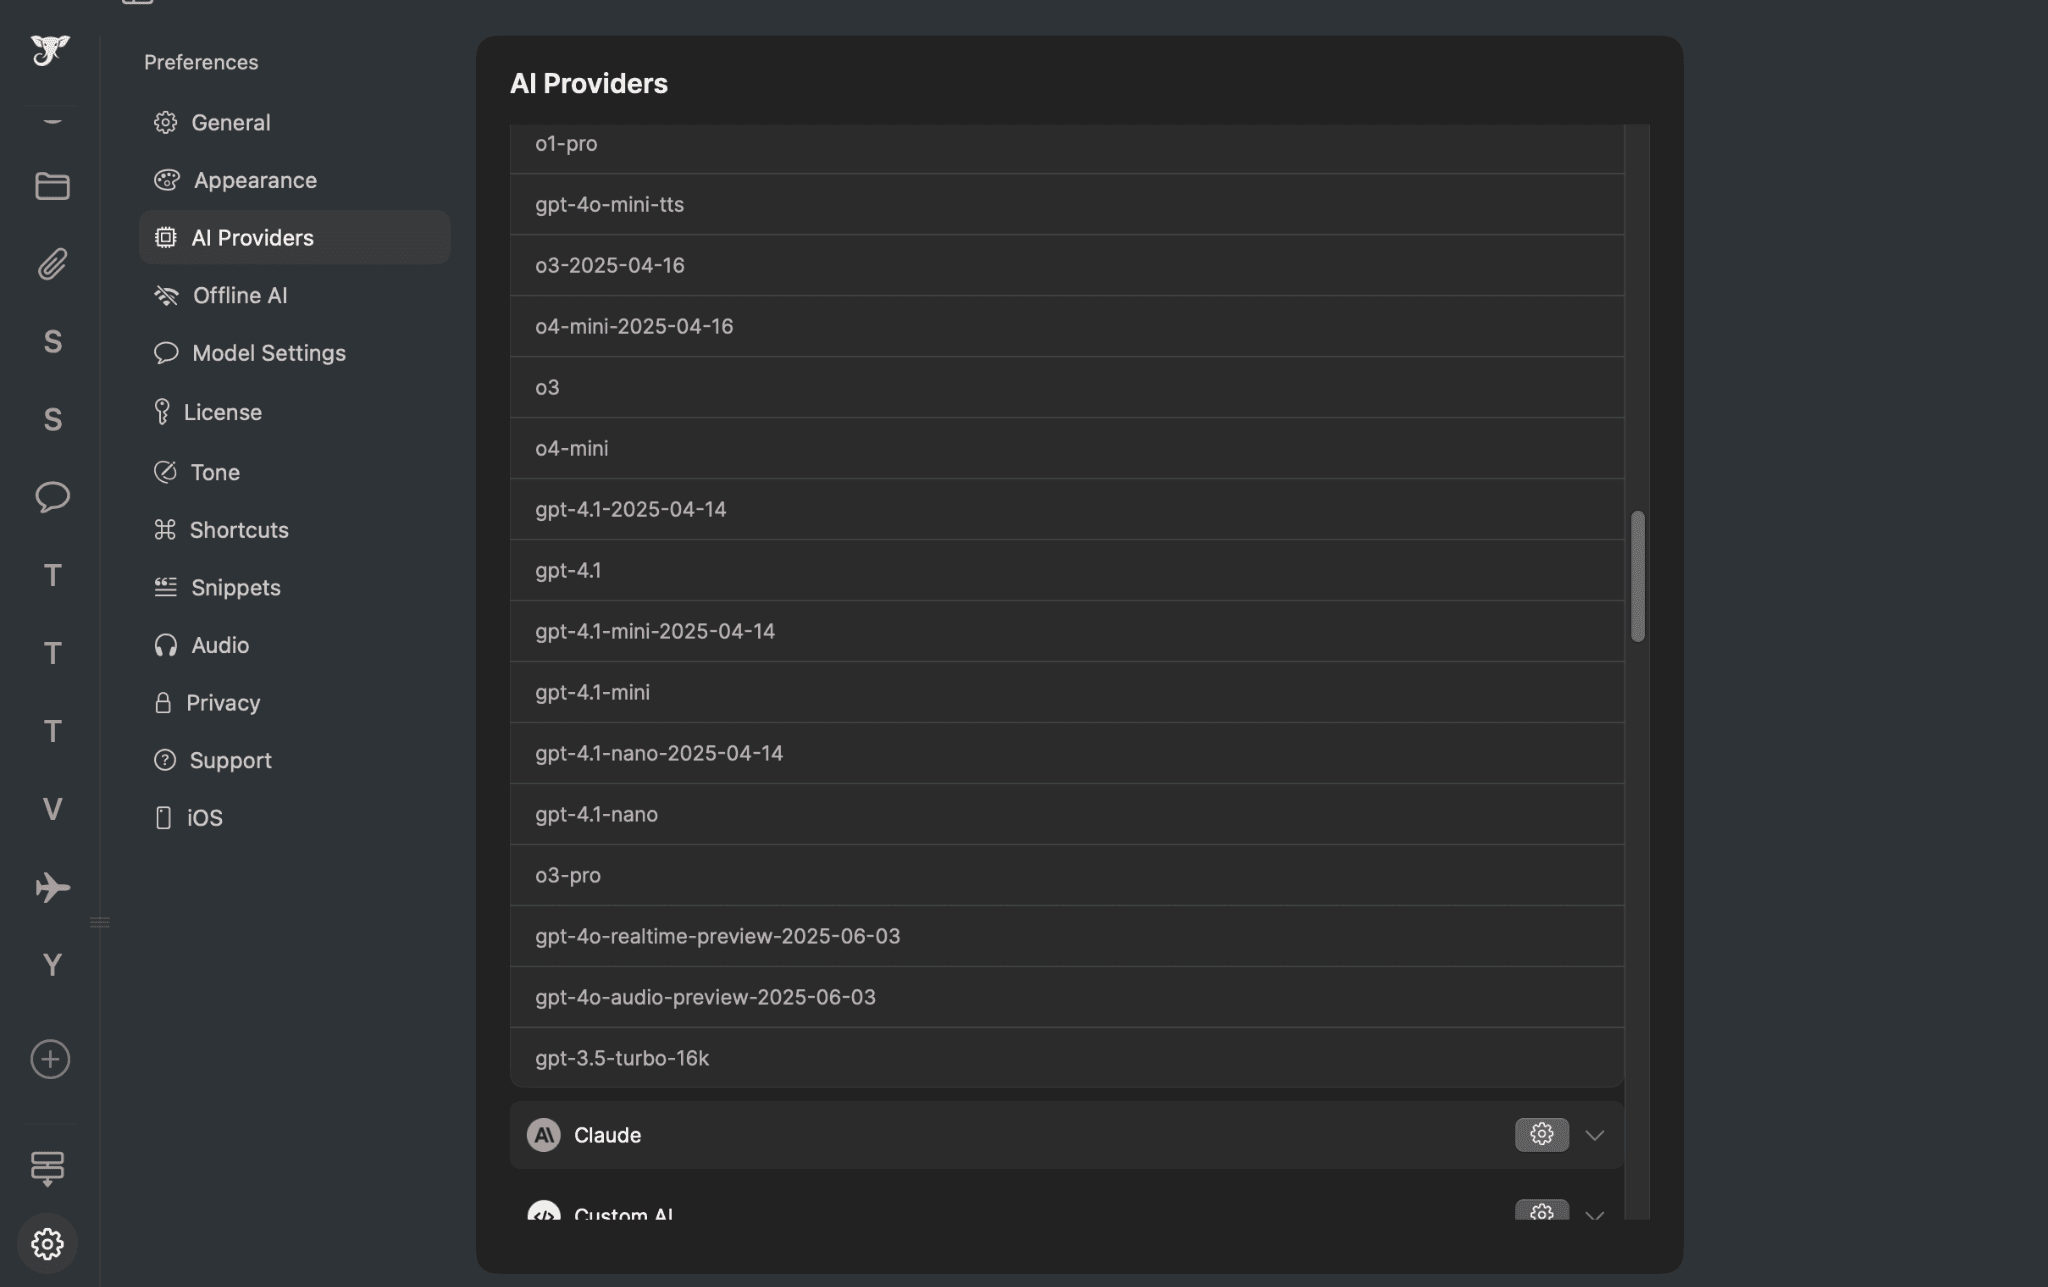Screen dimensions: 2048x1287
Task: Click the headphones icon beside Audio
Action: 166,645
